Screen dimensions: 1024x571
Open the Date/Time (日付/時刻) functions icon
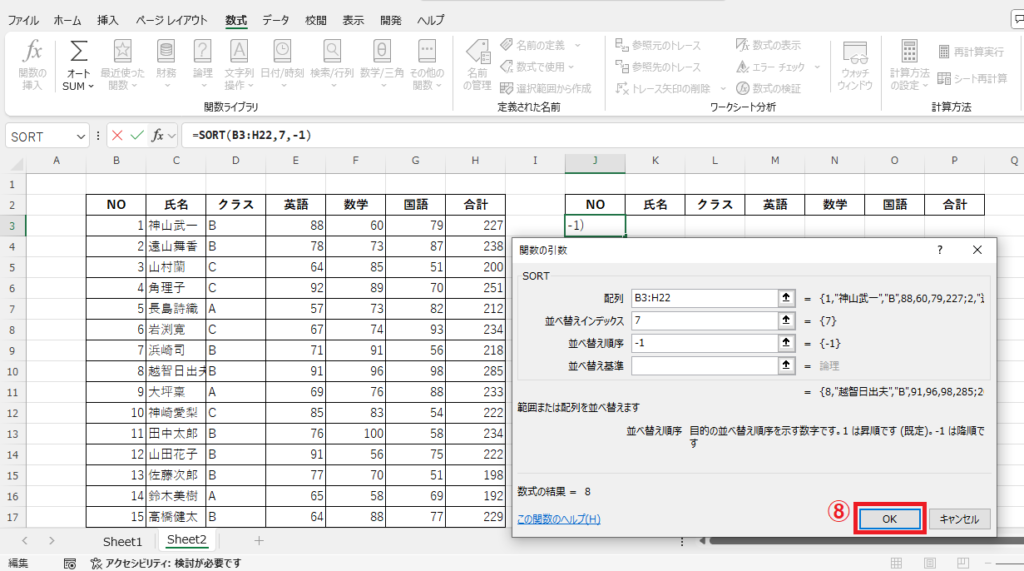pyautogui.click(x=282, y=52)
